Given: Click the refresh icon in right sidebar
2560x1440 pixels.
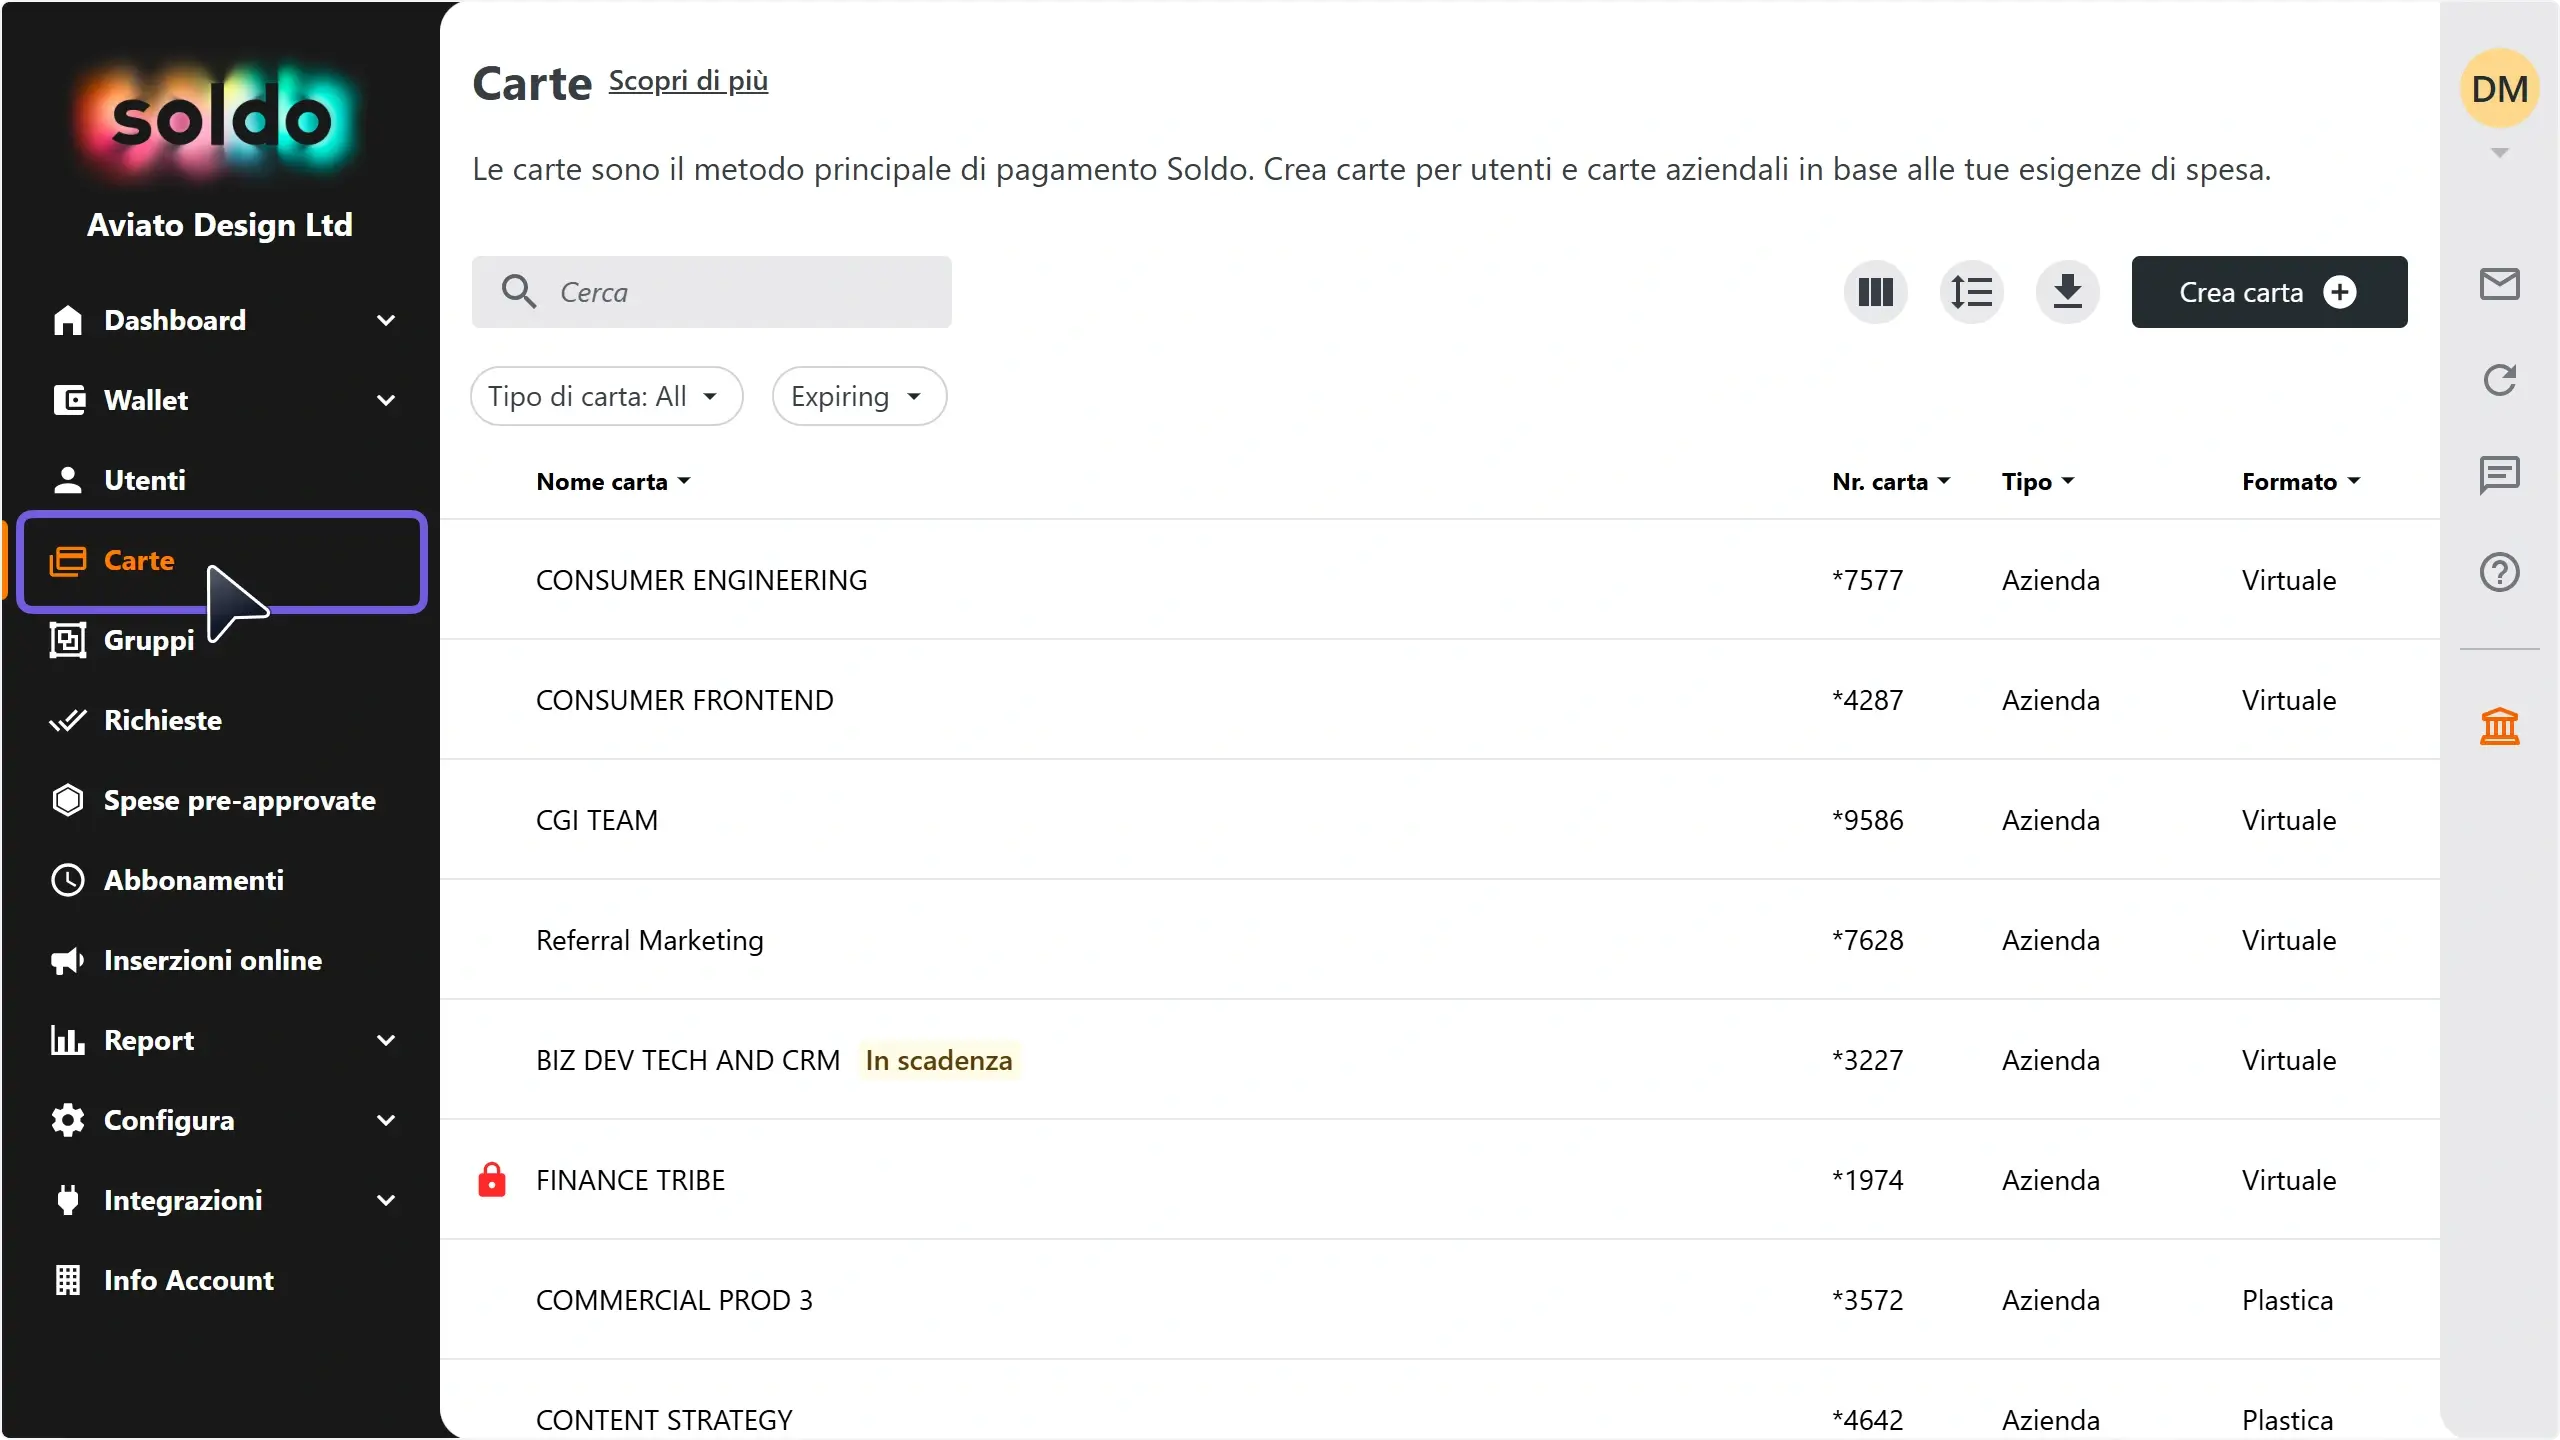Looking at the screenshot, I should point(2499,380).
